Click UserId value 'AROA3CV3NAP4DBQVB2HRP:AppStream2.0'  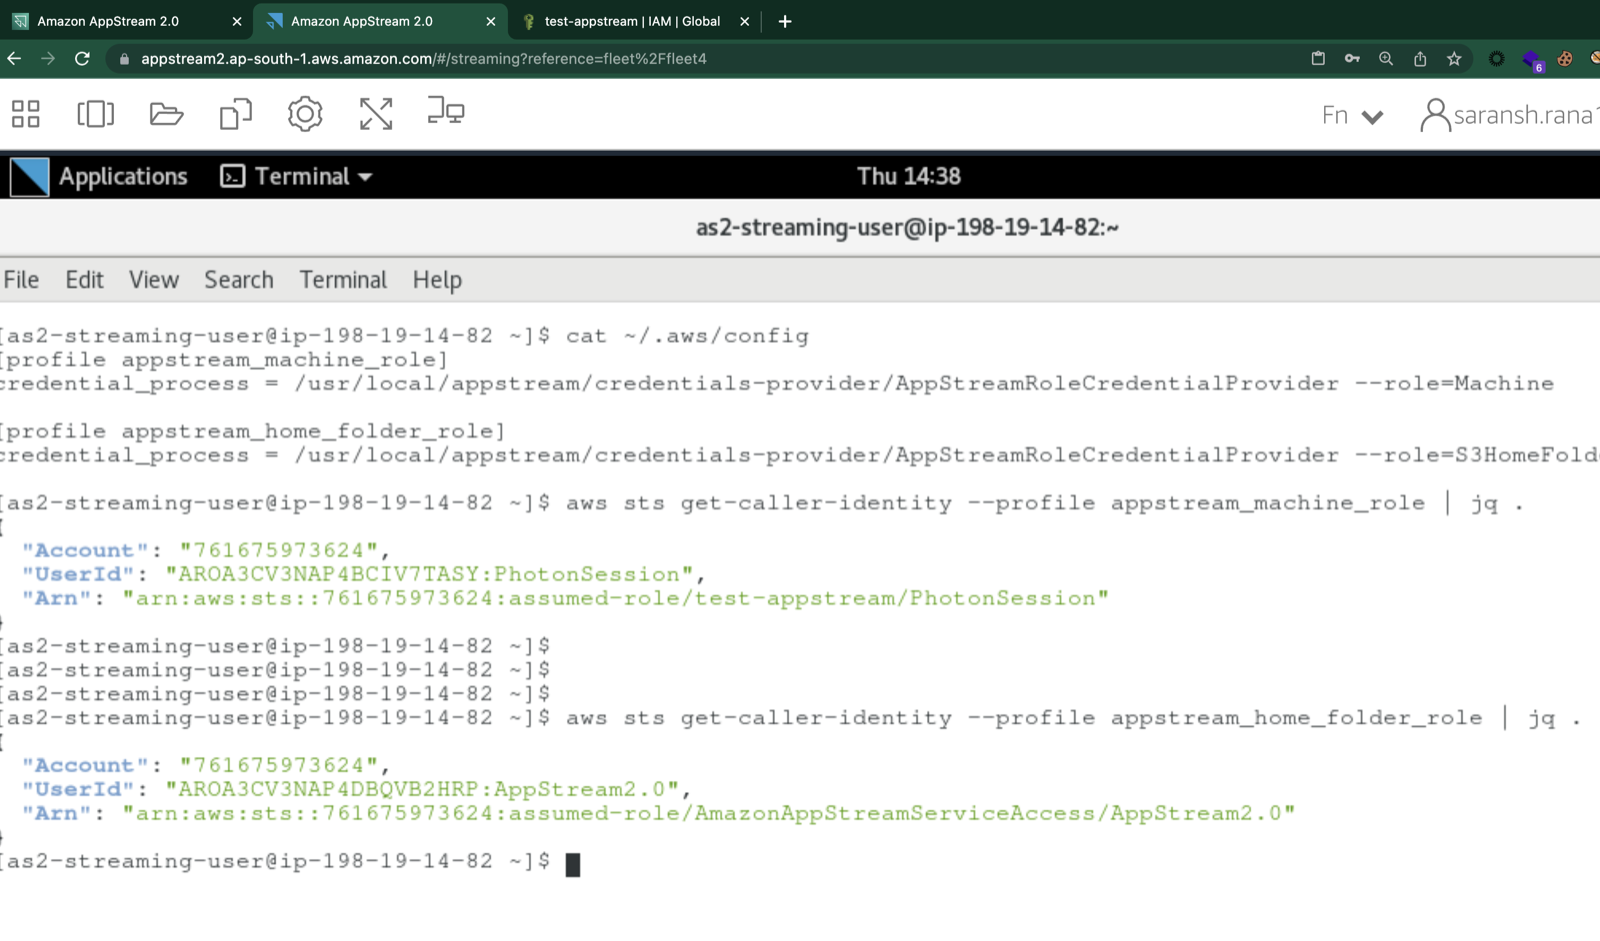422,790
